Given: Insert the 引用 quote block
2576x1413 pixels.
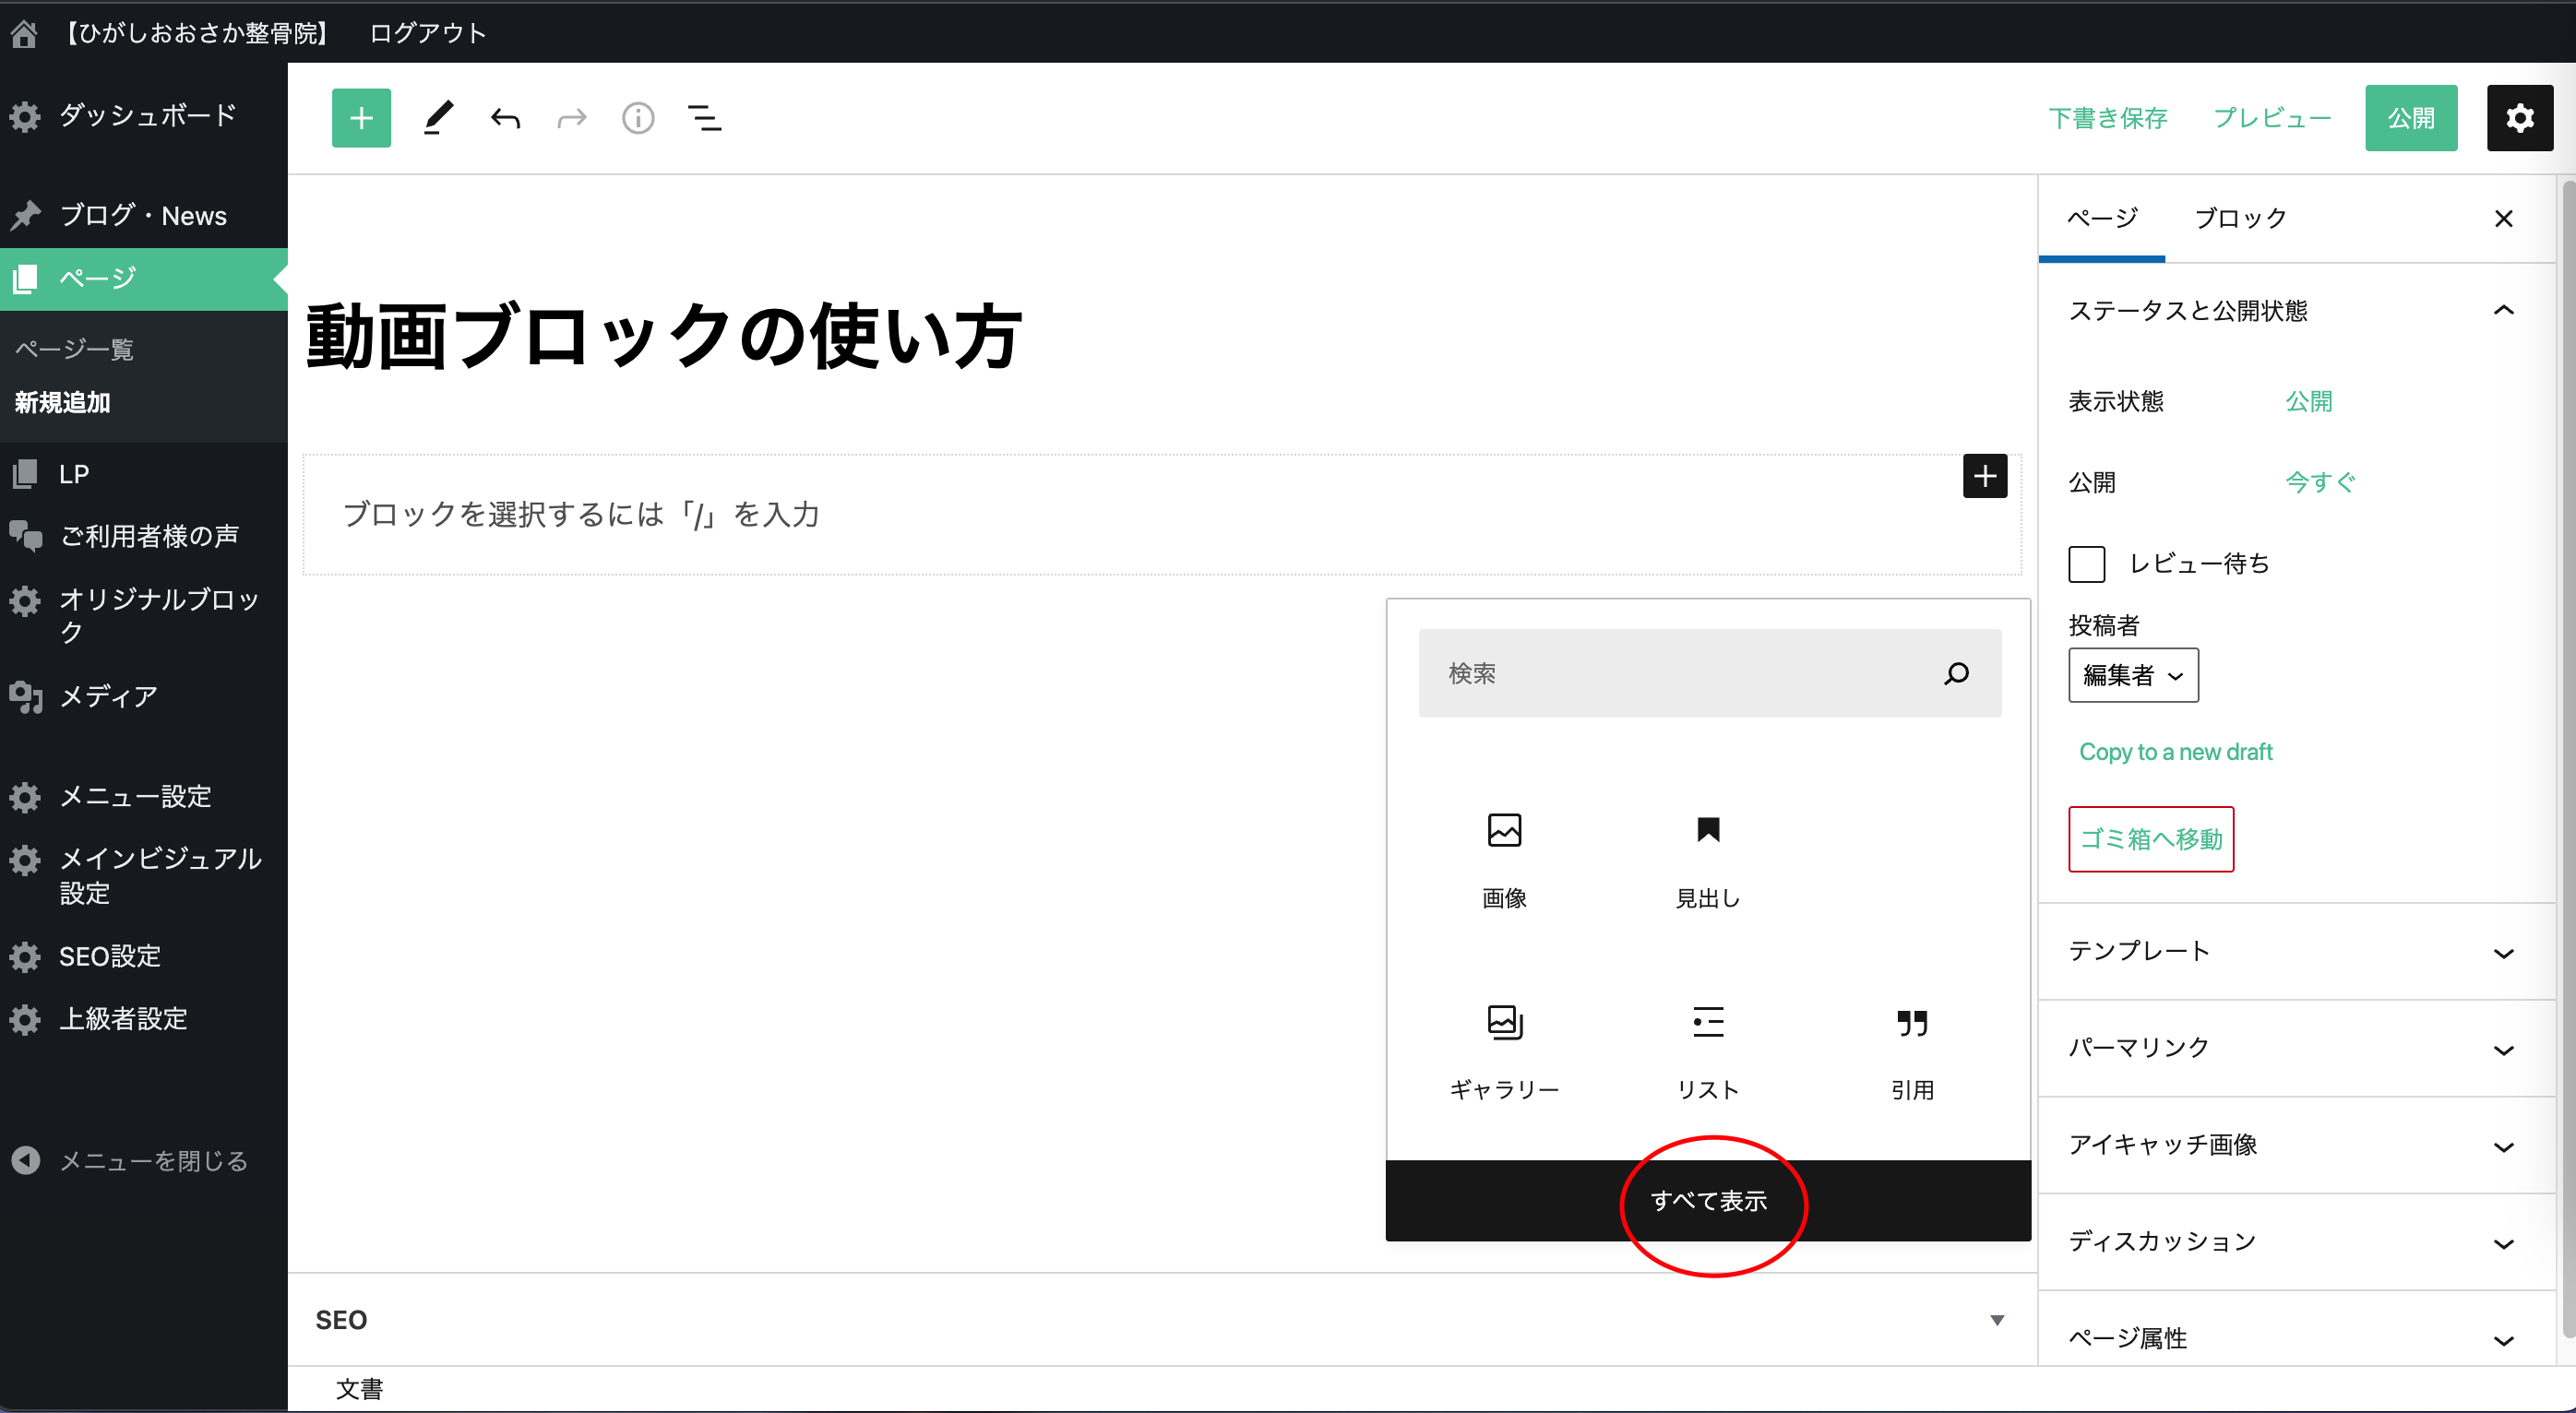Looking at the screenshot, I should [x=1911, y=1050].
